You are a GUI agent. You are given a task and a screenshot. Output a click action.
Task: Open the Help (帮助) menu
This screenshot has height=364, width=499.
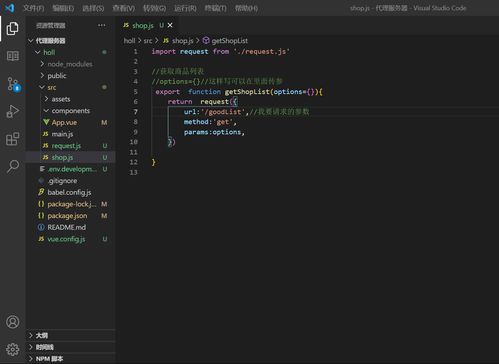click(246, 8)
